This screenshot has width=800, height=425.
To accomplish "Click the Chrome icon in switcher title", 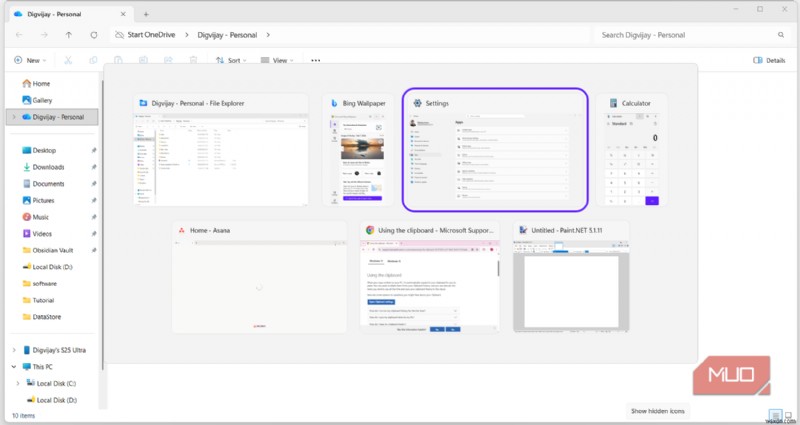I will coord(370,231).
